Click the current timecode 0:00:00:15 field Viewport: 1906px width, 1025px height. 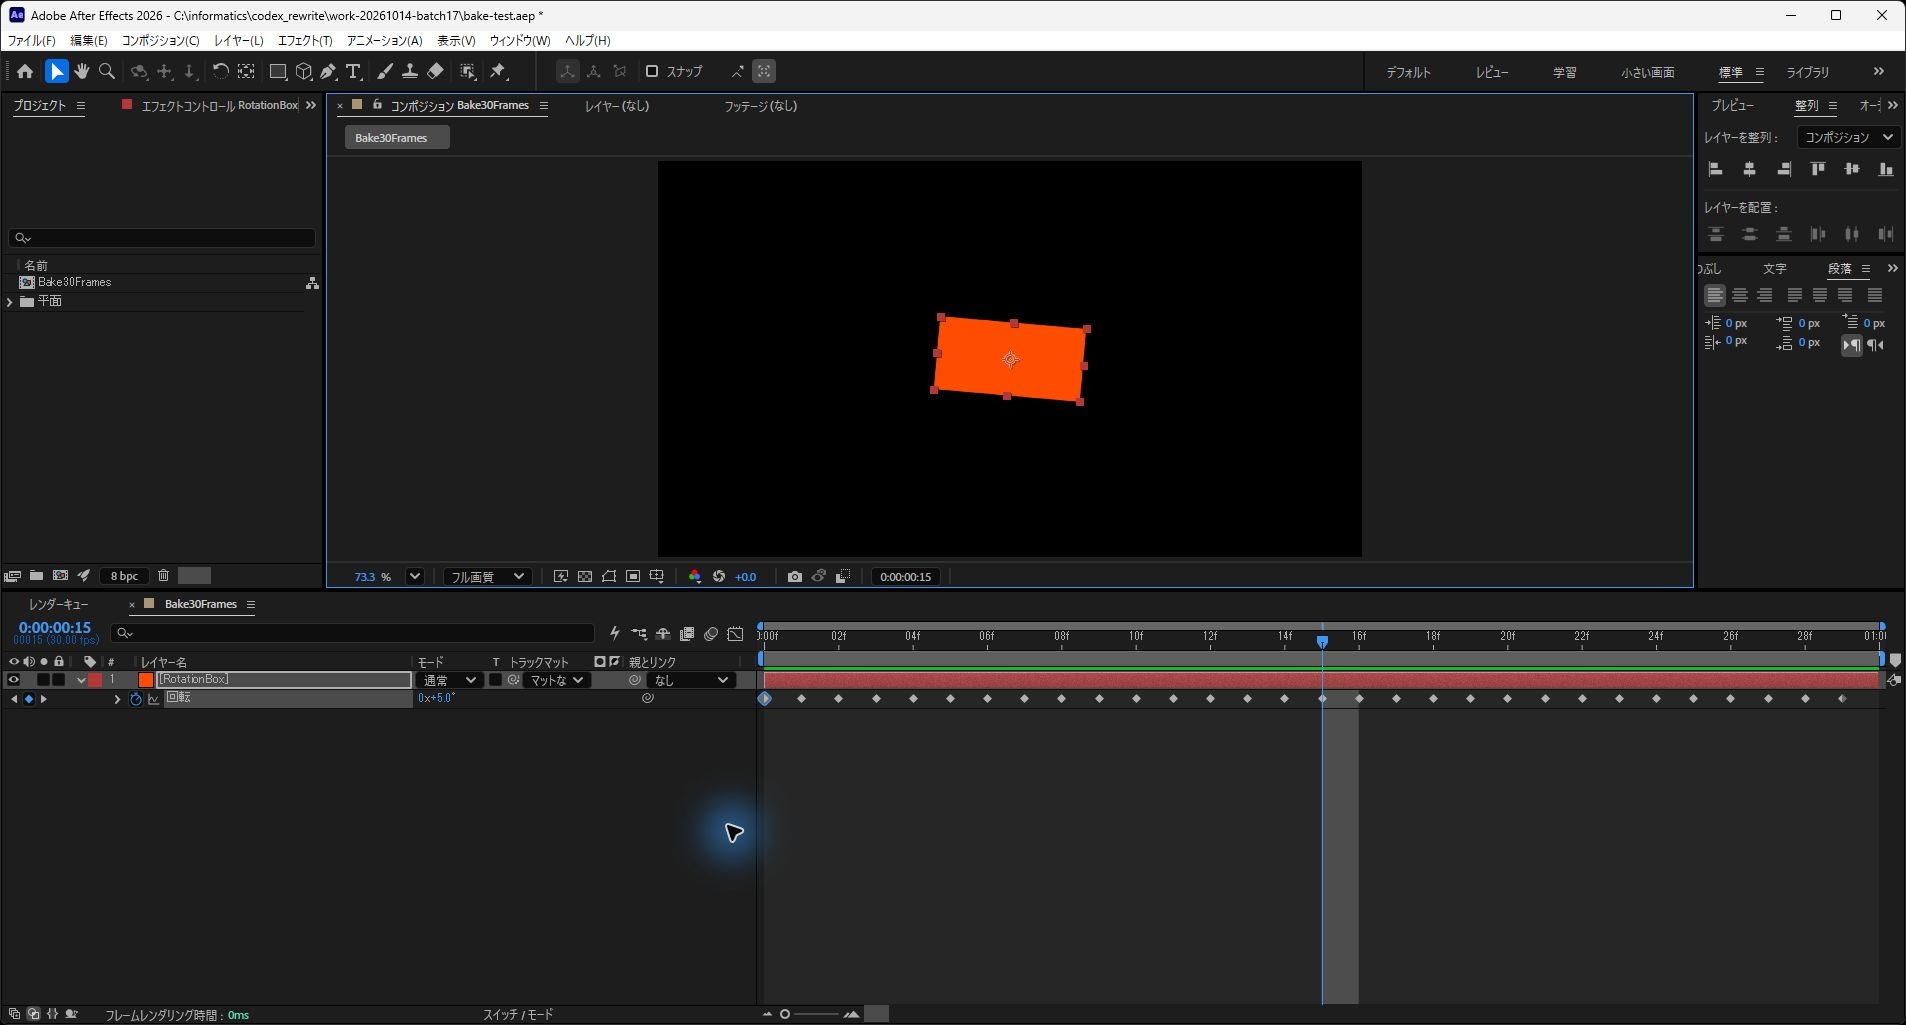(55, 628)
